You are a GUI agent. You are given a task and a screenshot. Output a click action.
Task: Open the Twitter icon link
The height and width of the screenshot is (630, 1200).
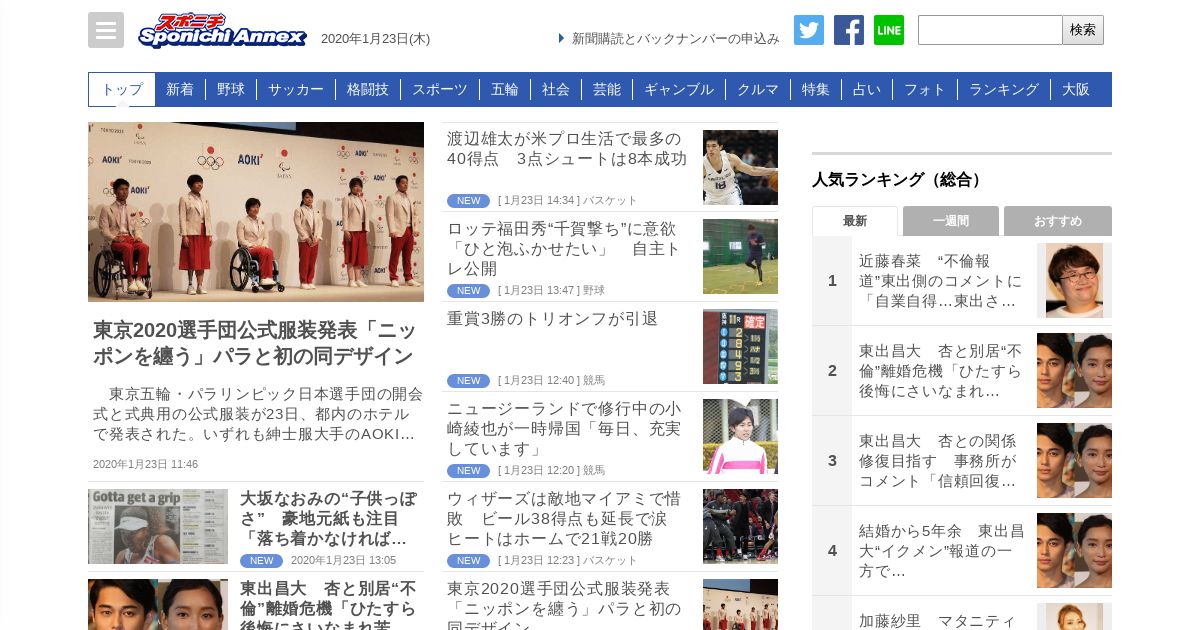click(809, 30)
